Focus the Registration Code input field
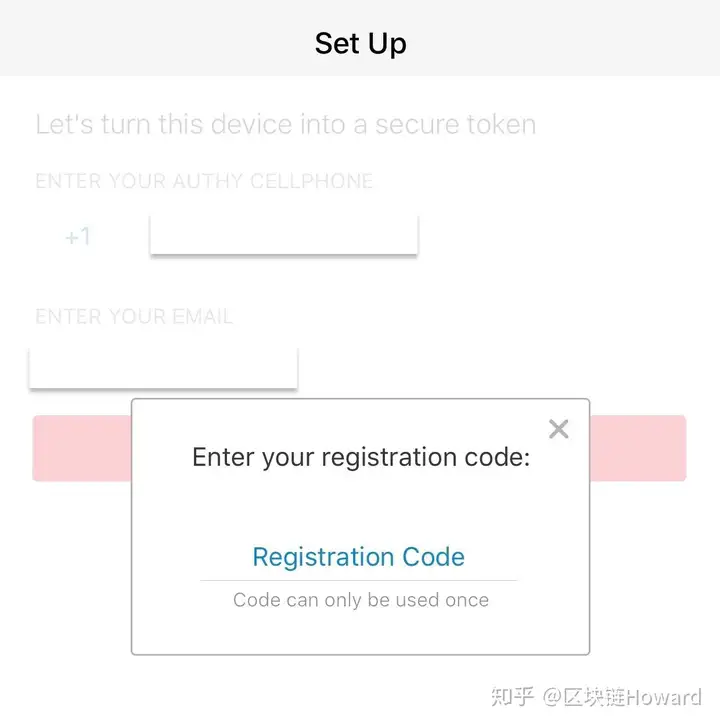The height and width of the screenshot is (726, 720). point(358,557)
